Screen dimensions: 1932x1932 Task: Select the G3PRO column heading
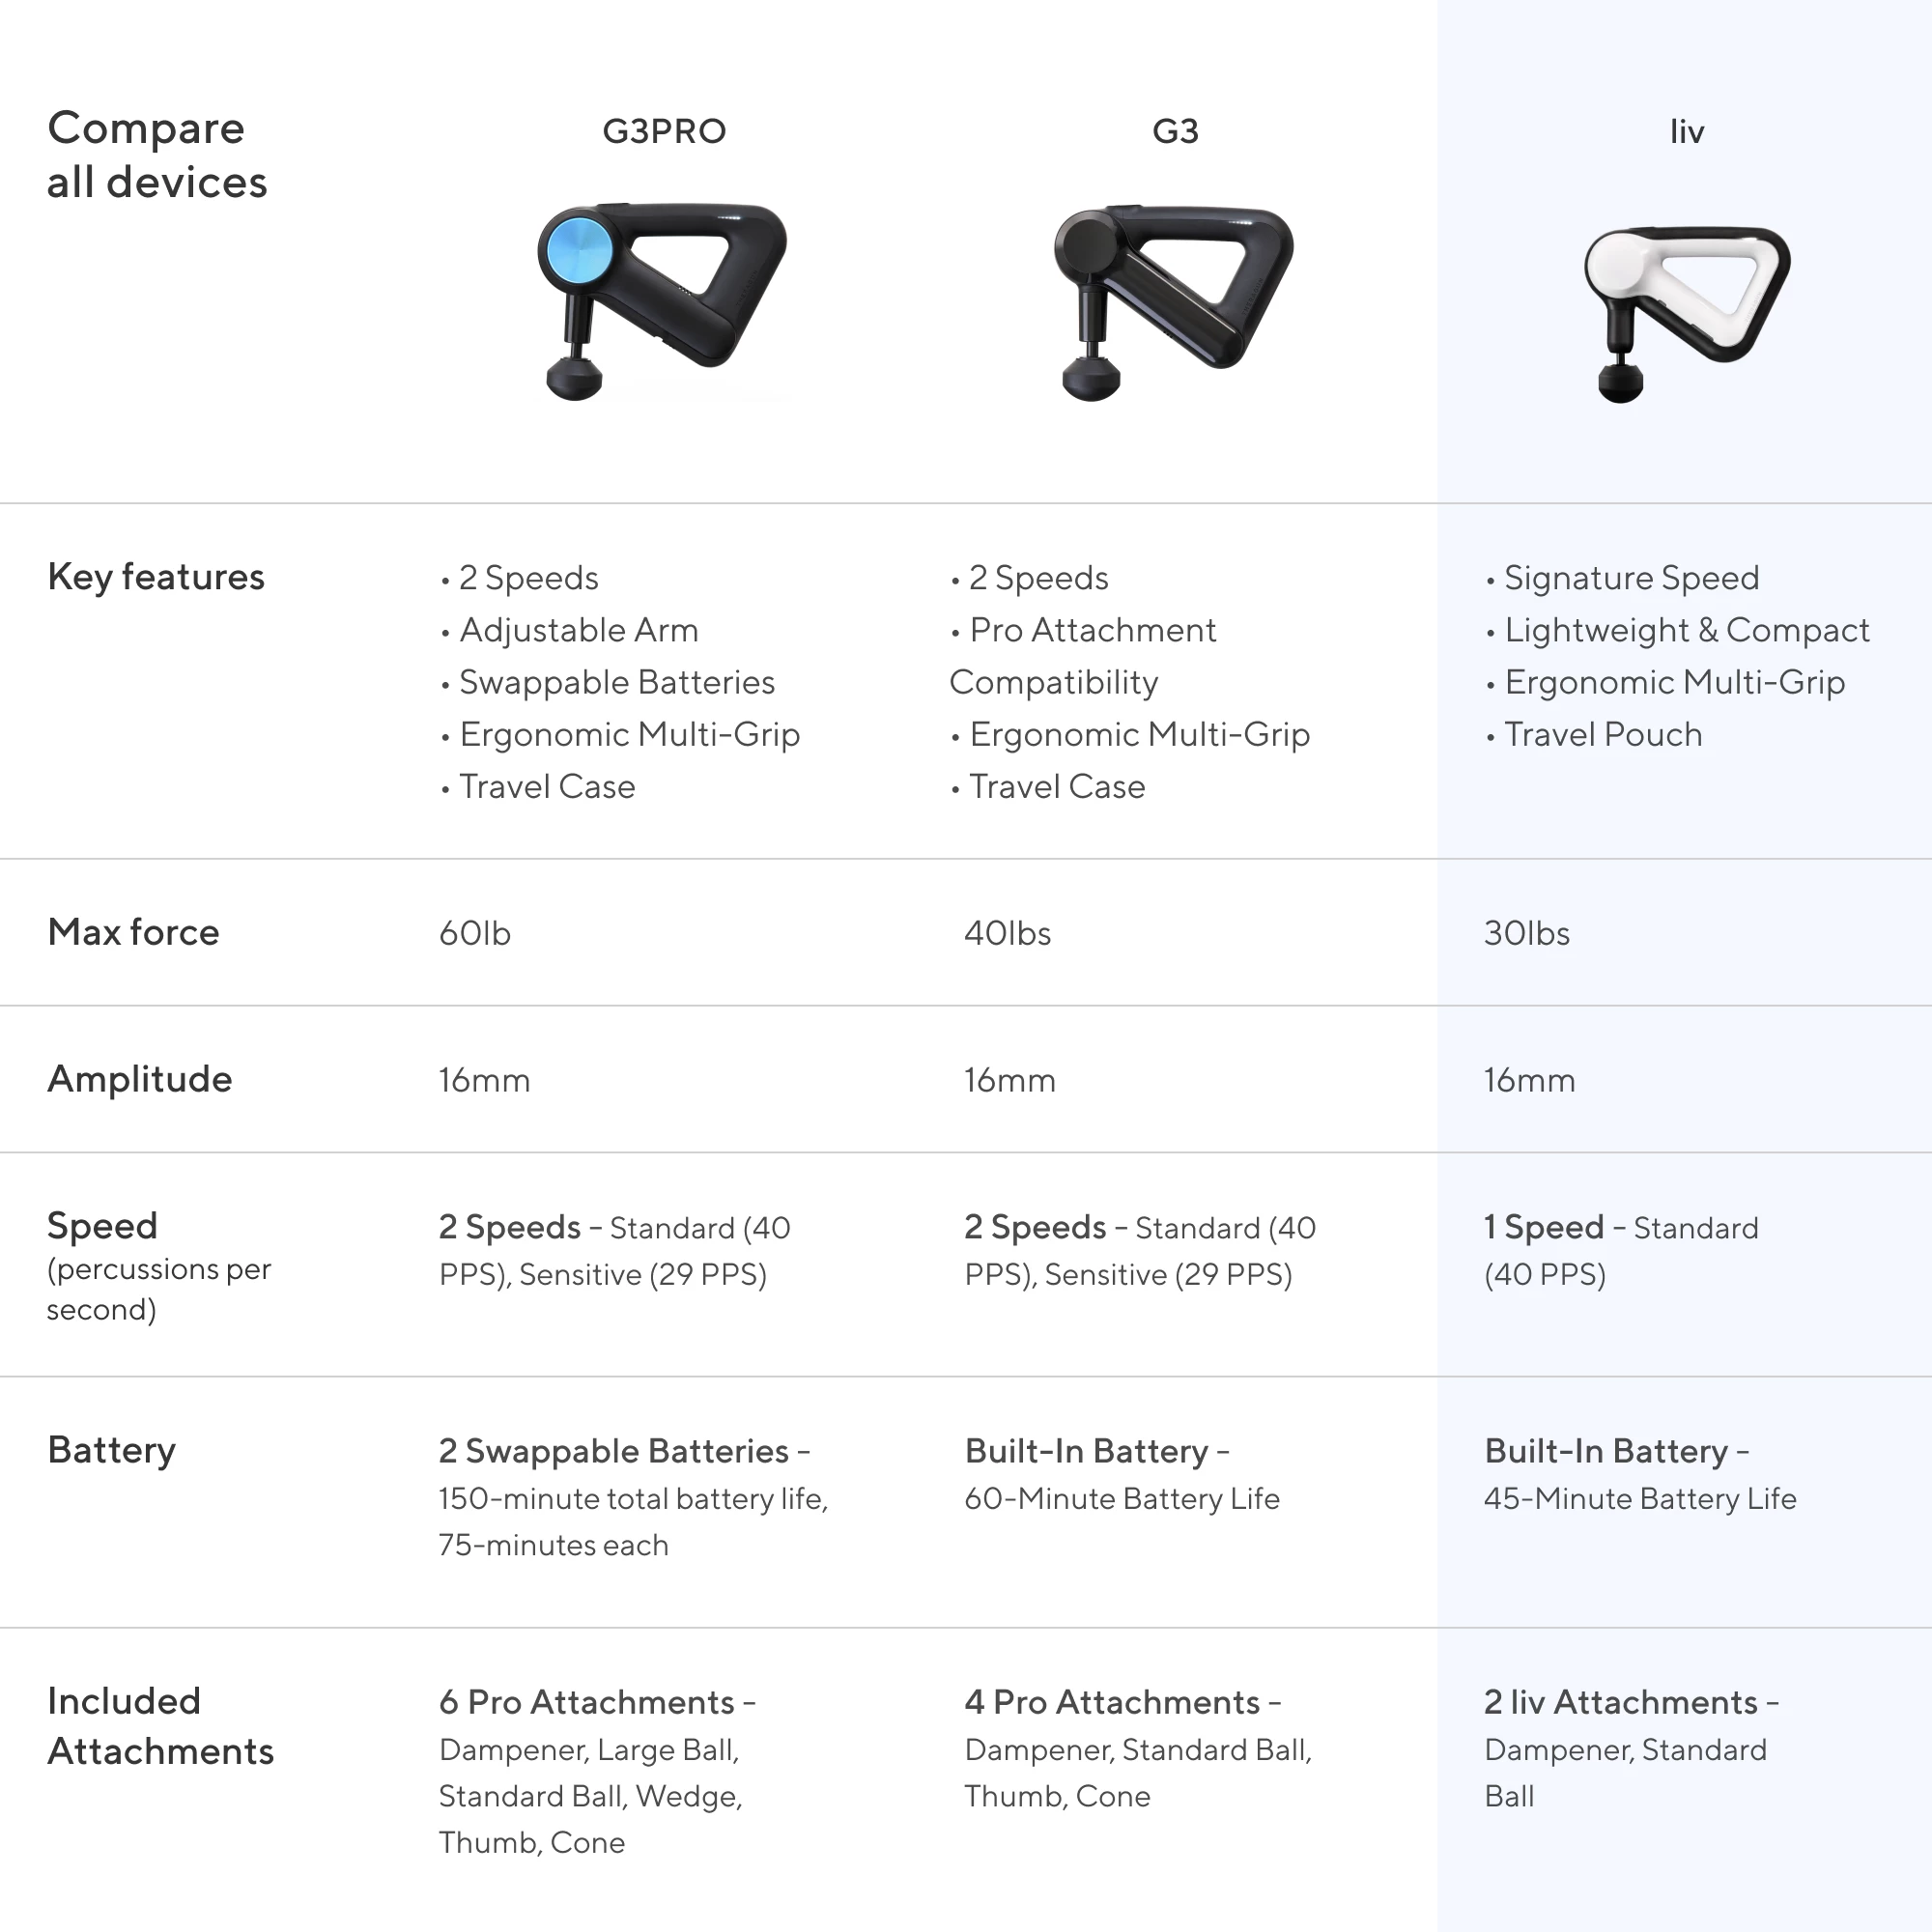click(x=664, y=131)
